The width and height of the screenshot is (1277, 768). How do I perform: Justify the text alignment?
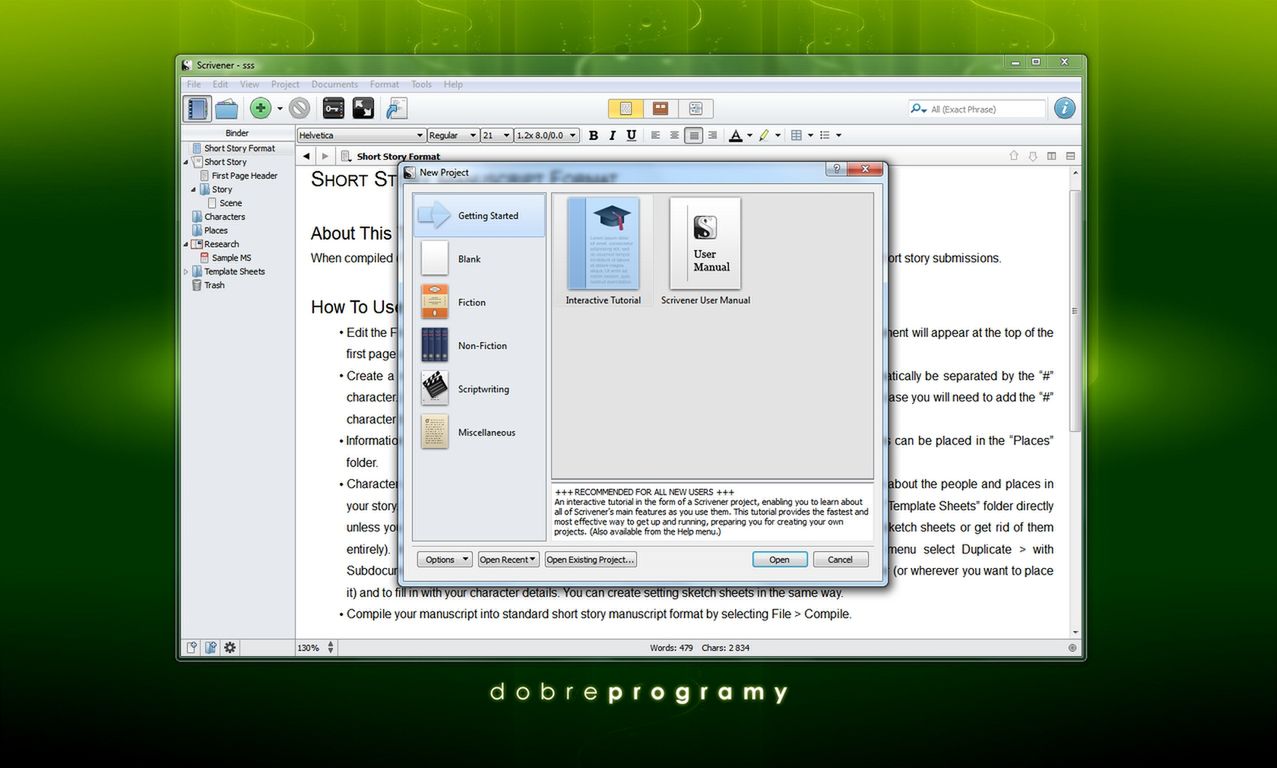(x=694, y=135)
